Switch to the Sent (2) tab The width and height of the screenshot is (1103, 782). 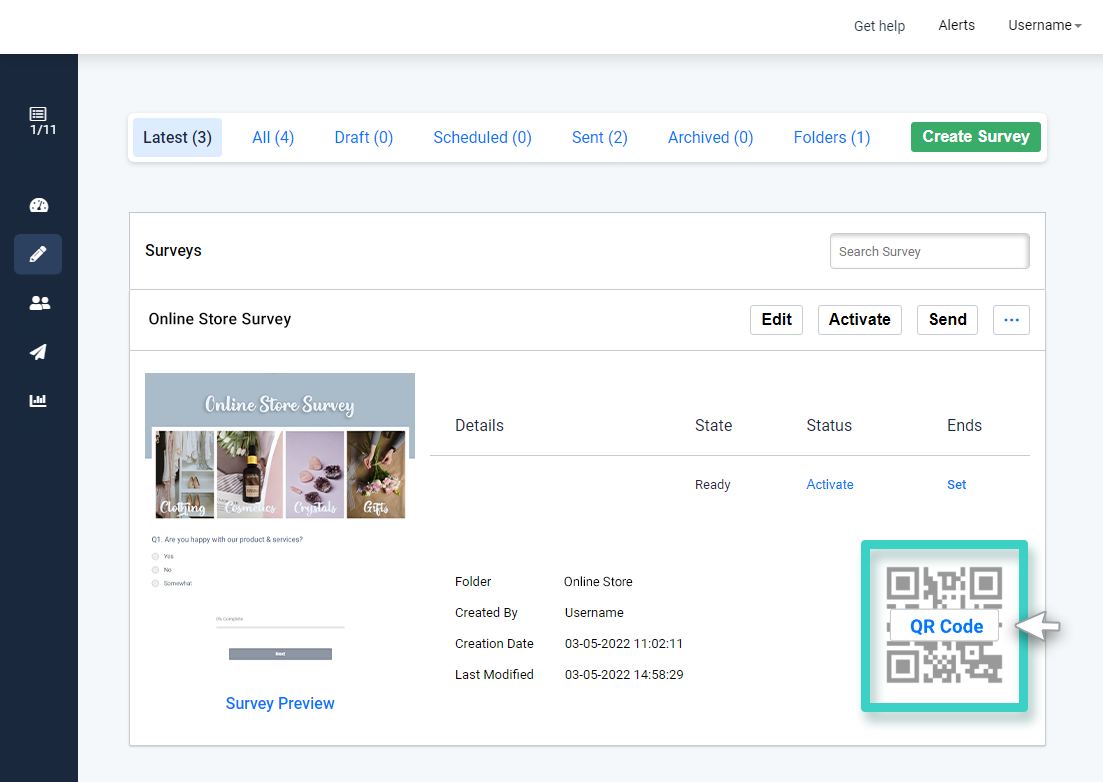pyautogui.click(x=599, y=137)
